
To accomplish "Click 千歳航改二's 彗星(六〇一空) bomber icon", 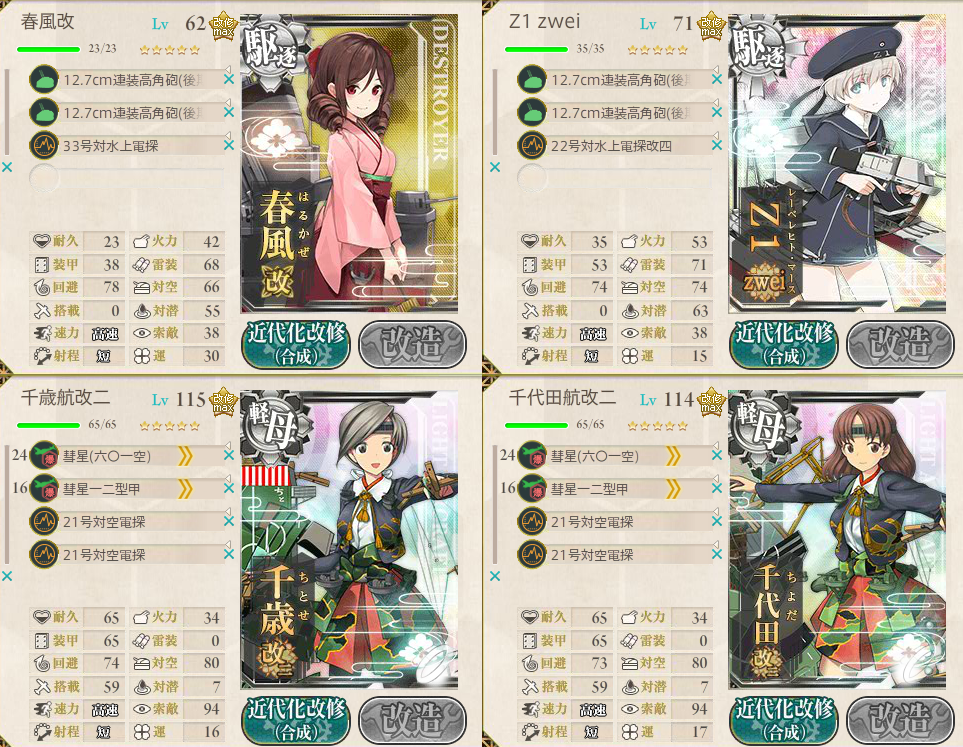I will tap(44, 456).
